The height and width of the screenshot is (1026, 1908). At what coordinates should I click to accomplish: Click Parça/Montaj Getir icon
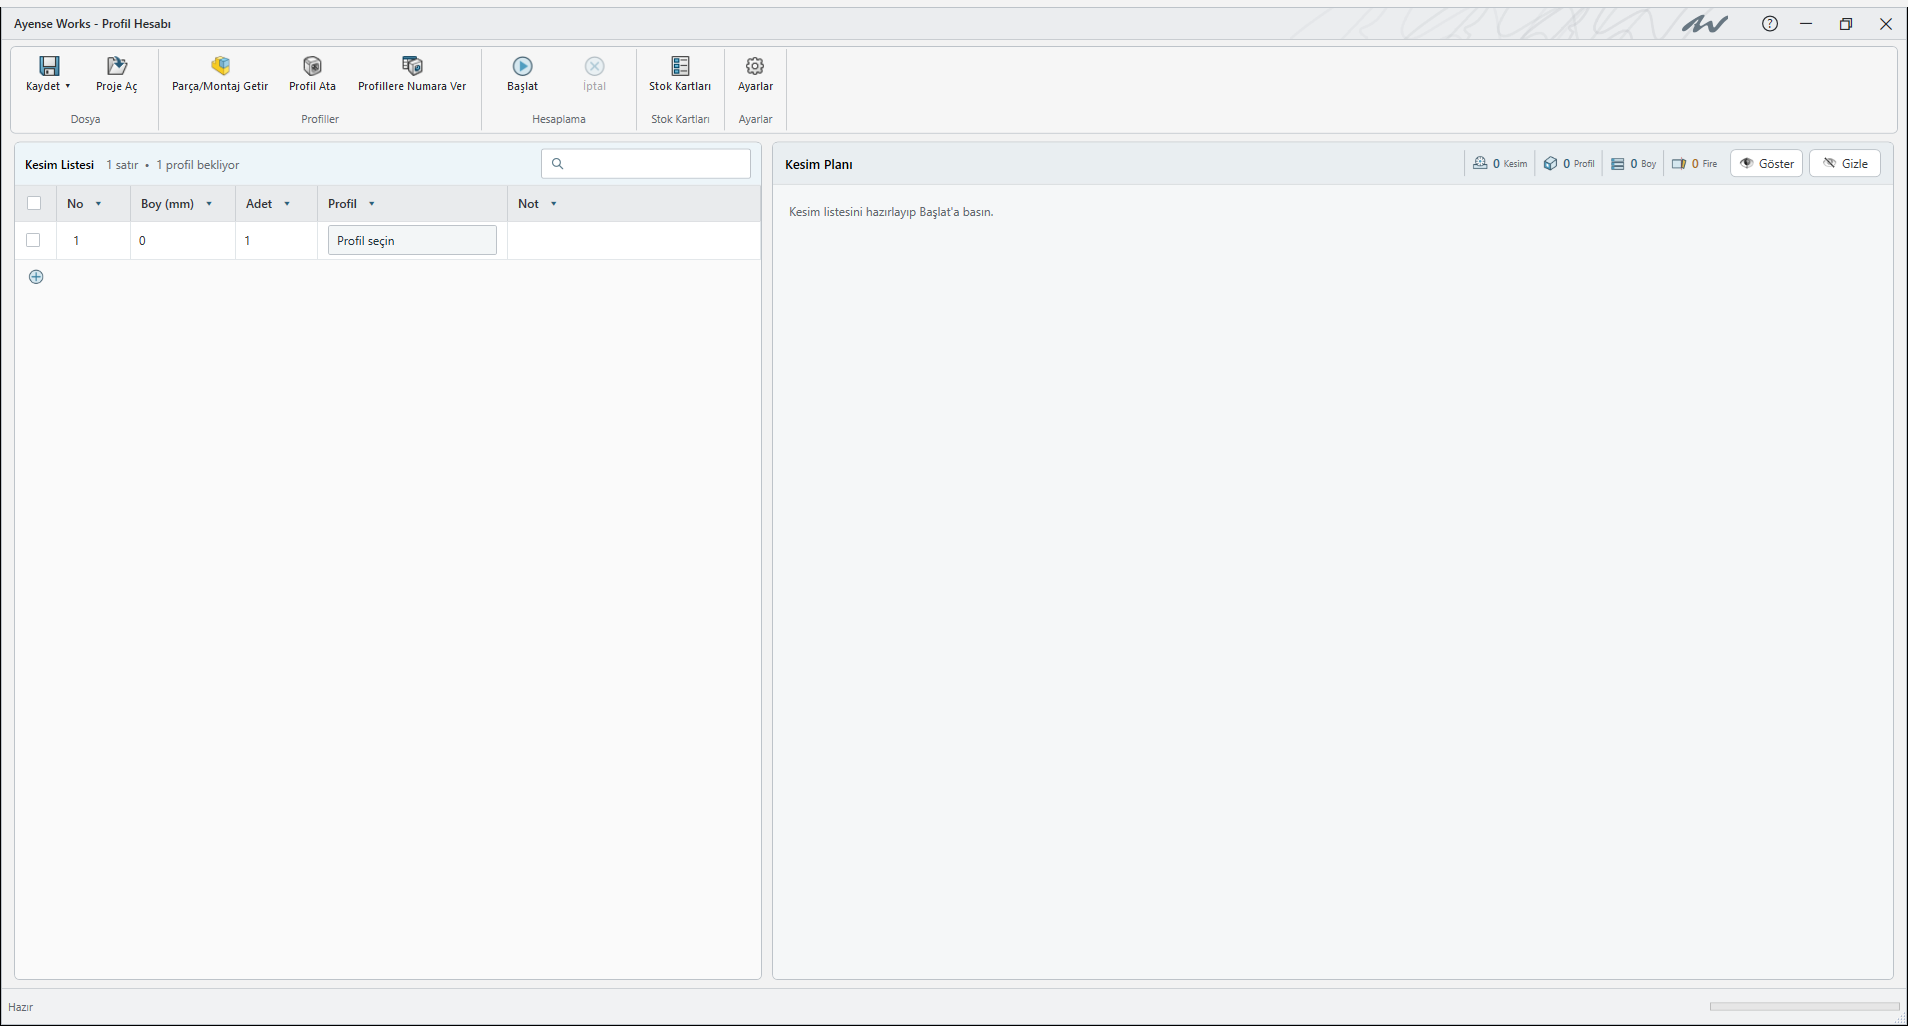220,66
